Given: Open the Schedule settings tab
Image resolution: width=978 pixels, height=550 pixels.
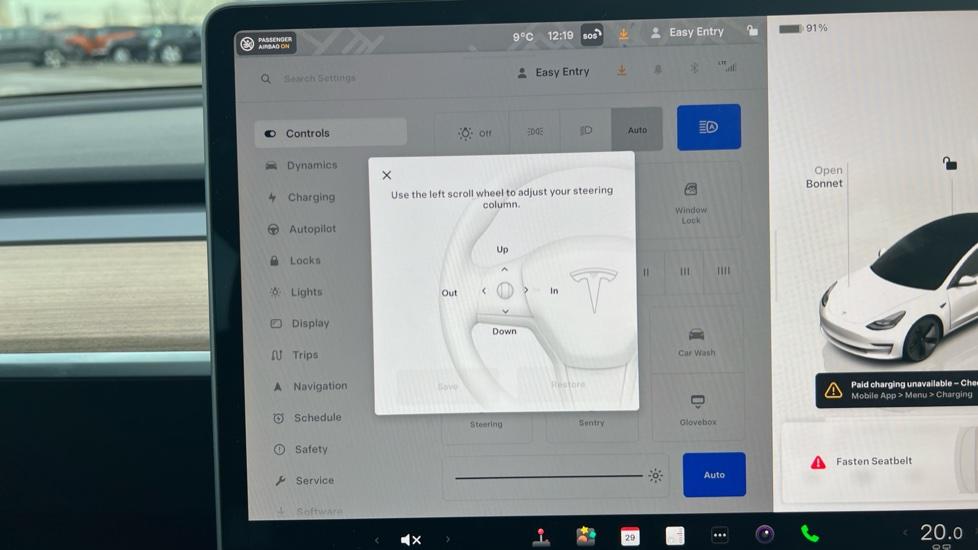Looking at the screenshot, I should [307, 417].
